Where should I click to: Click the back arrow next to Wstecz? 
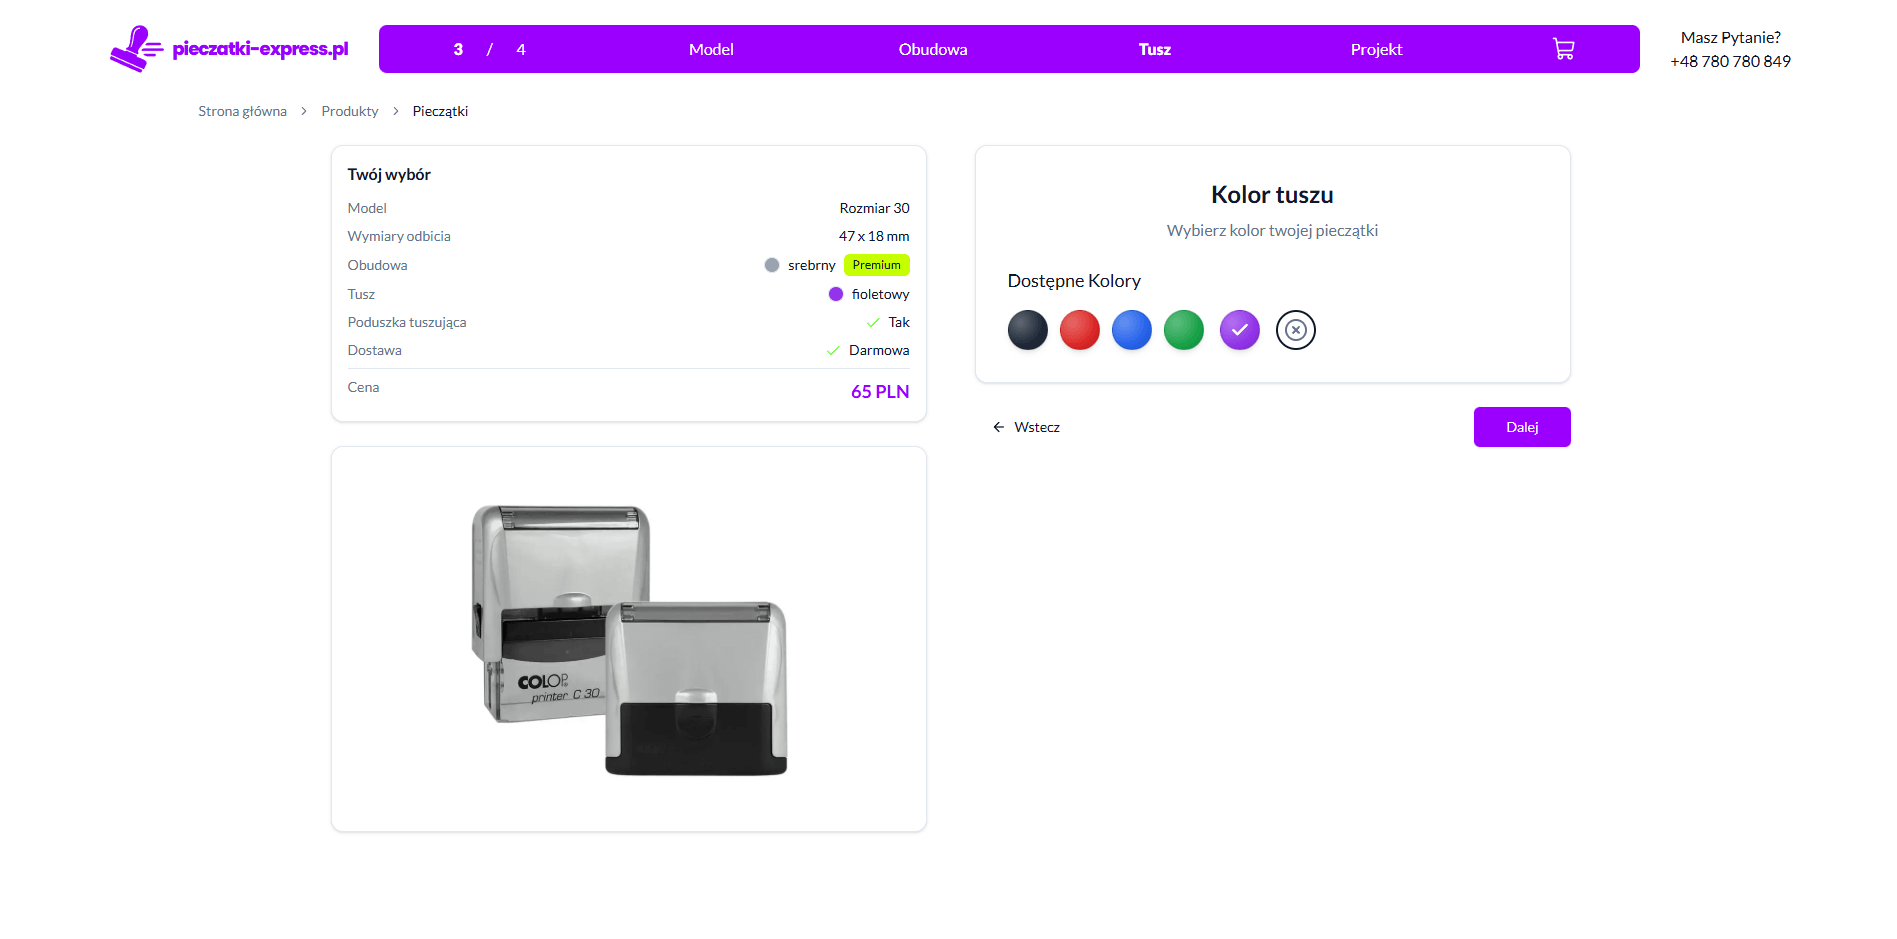click(x=997, y=427)
